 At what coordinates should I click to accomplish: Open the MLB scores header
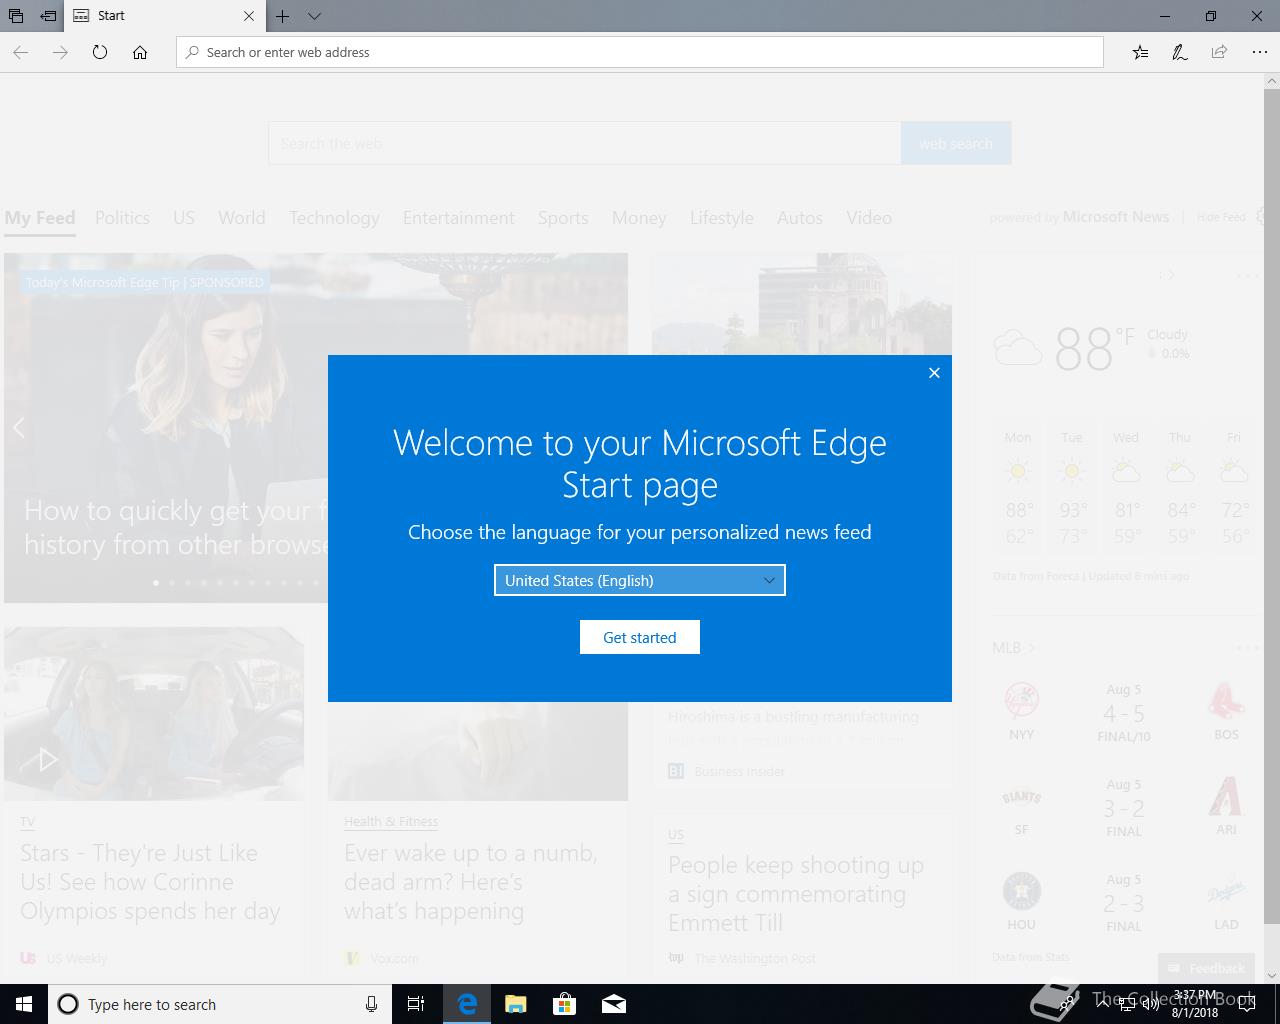(x=1013, y=648)
